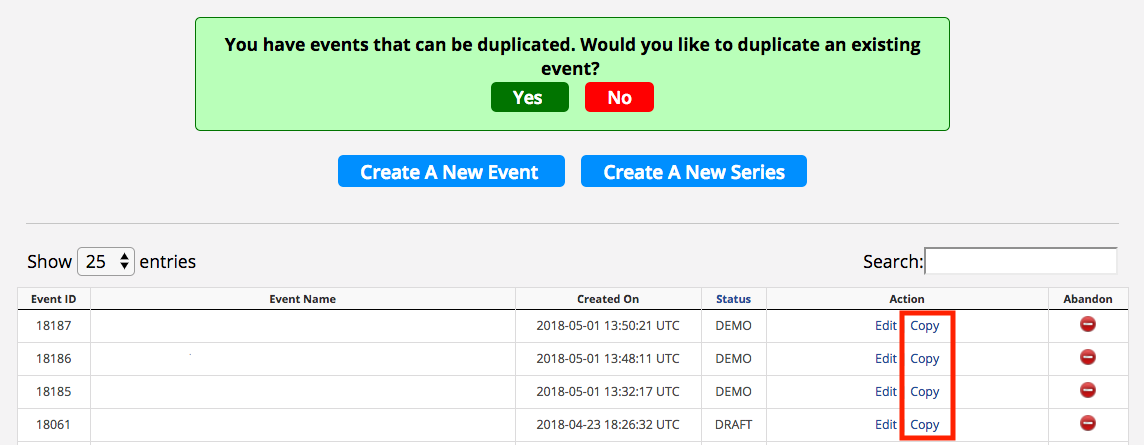Viewport: 1144px width, 445px height.
Task: Abandon event 18186 using red icon
Action: pos(1088,357)
